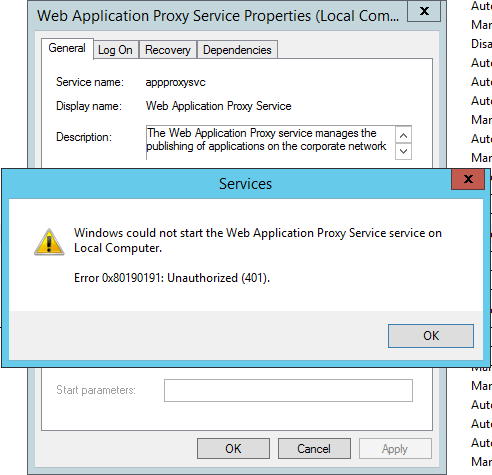Screen dimensions: 492x475
Task: Click the Properties window title bar text
Action: 218,16
